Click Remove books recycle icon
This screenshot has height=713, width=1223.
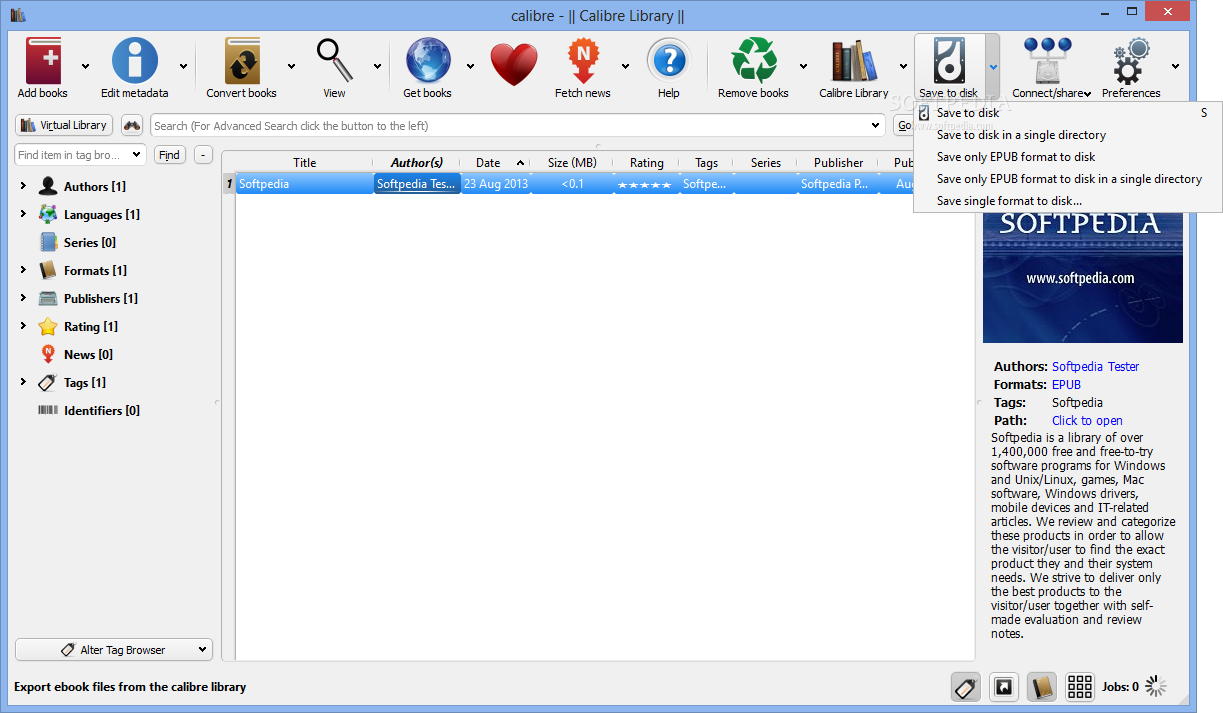coord(754,62)
